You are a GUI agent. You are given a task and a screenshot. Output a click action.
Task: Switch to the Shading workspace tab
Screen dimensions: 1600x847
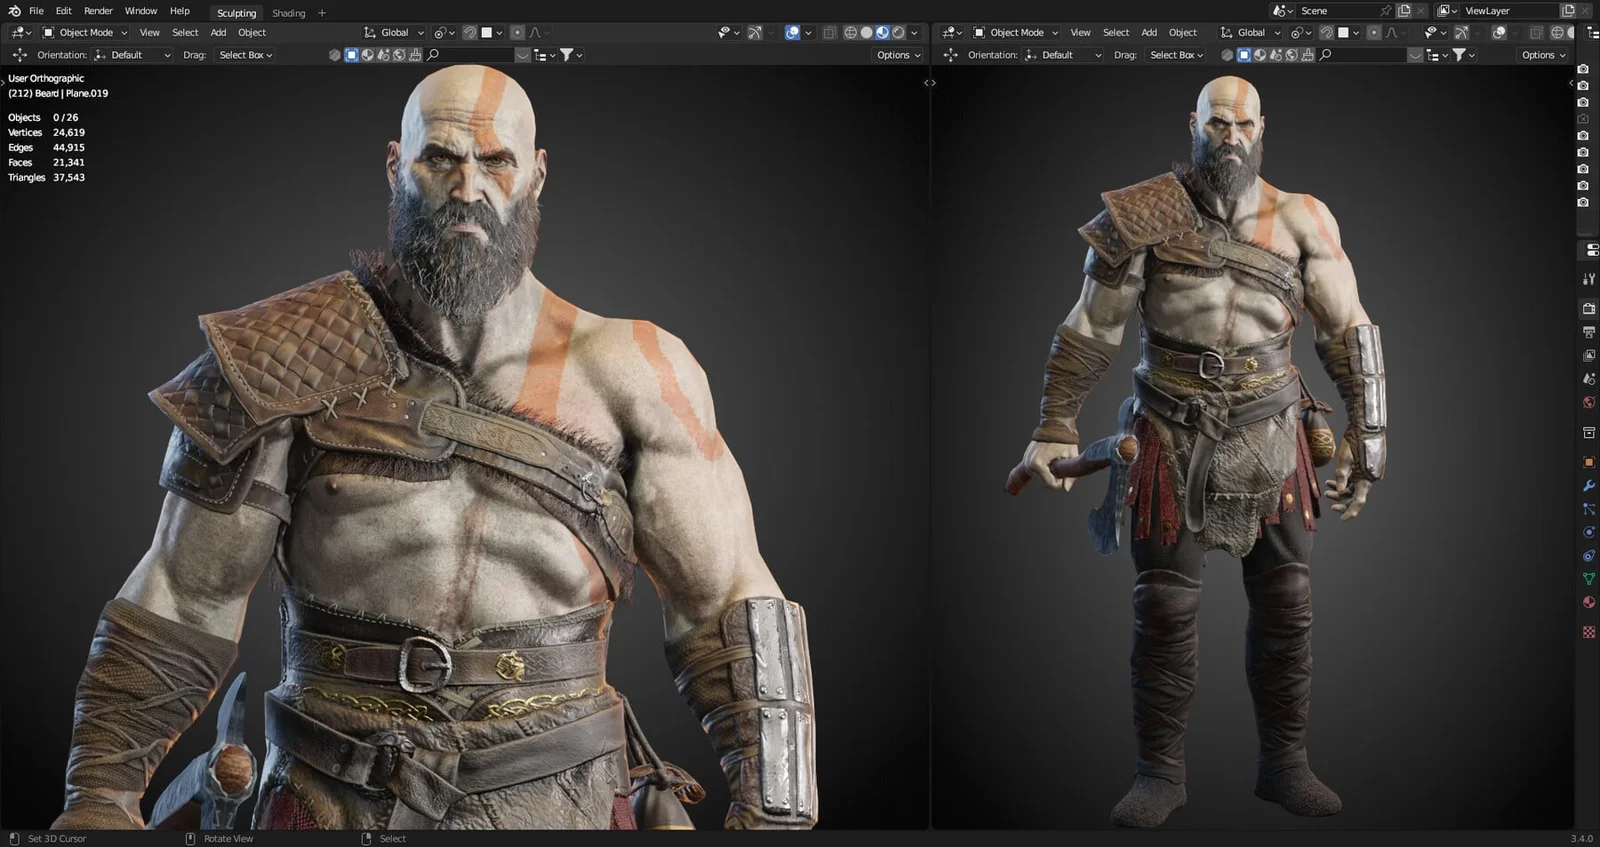click(288, 13)
